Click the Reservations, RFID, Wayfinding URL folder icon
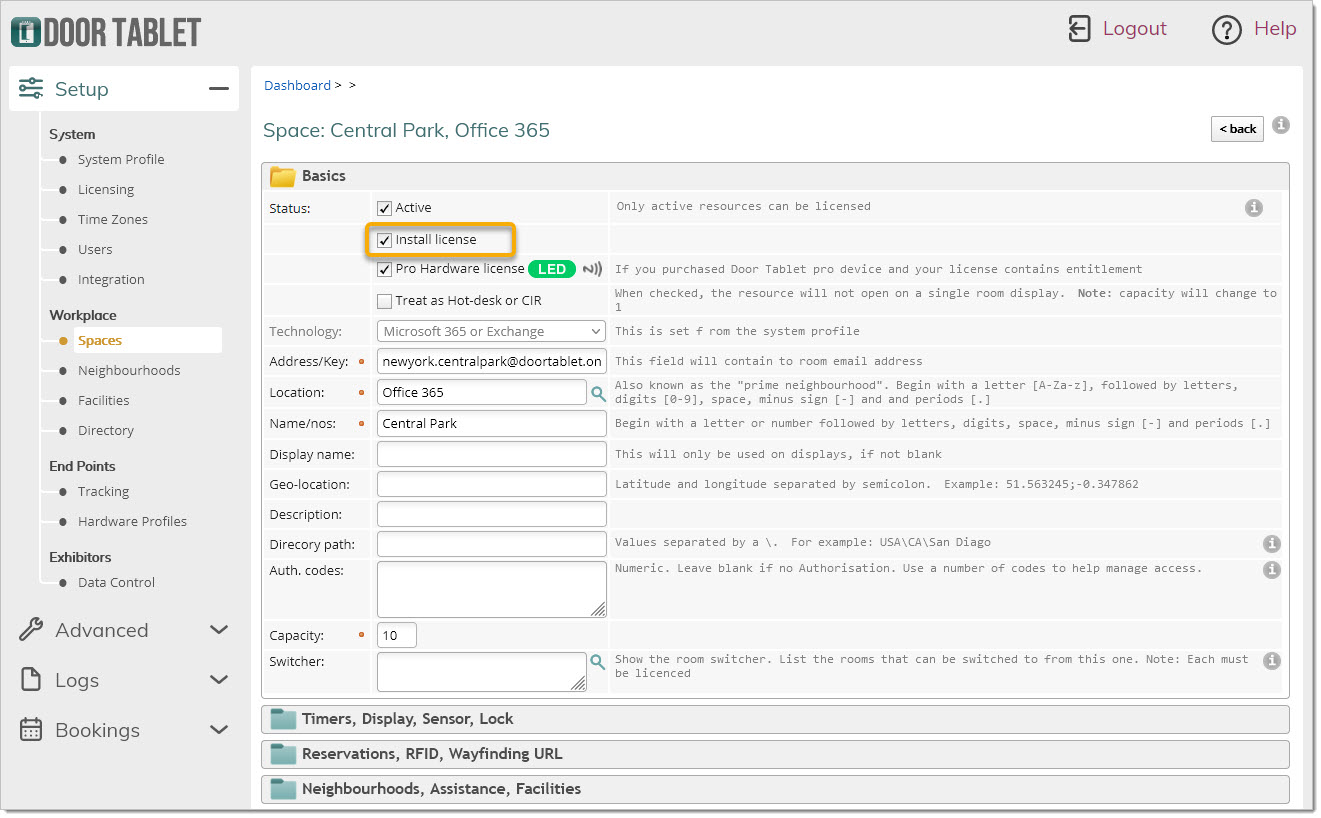Image resolution: width=1321 pixels, height=818 pixels. (283, 755)
